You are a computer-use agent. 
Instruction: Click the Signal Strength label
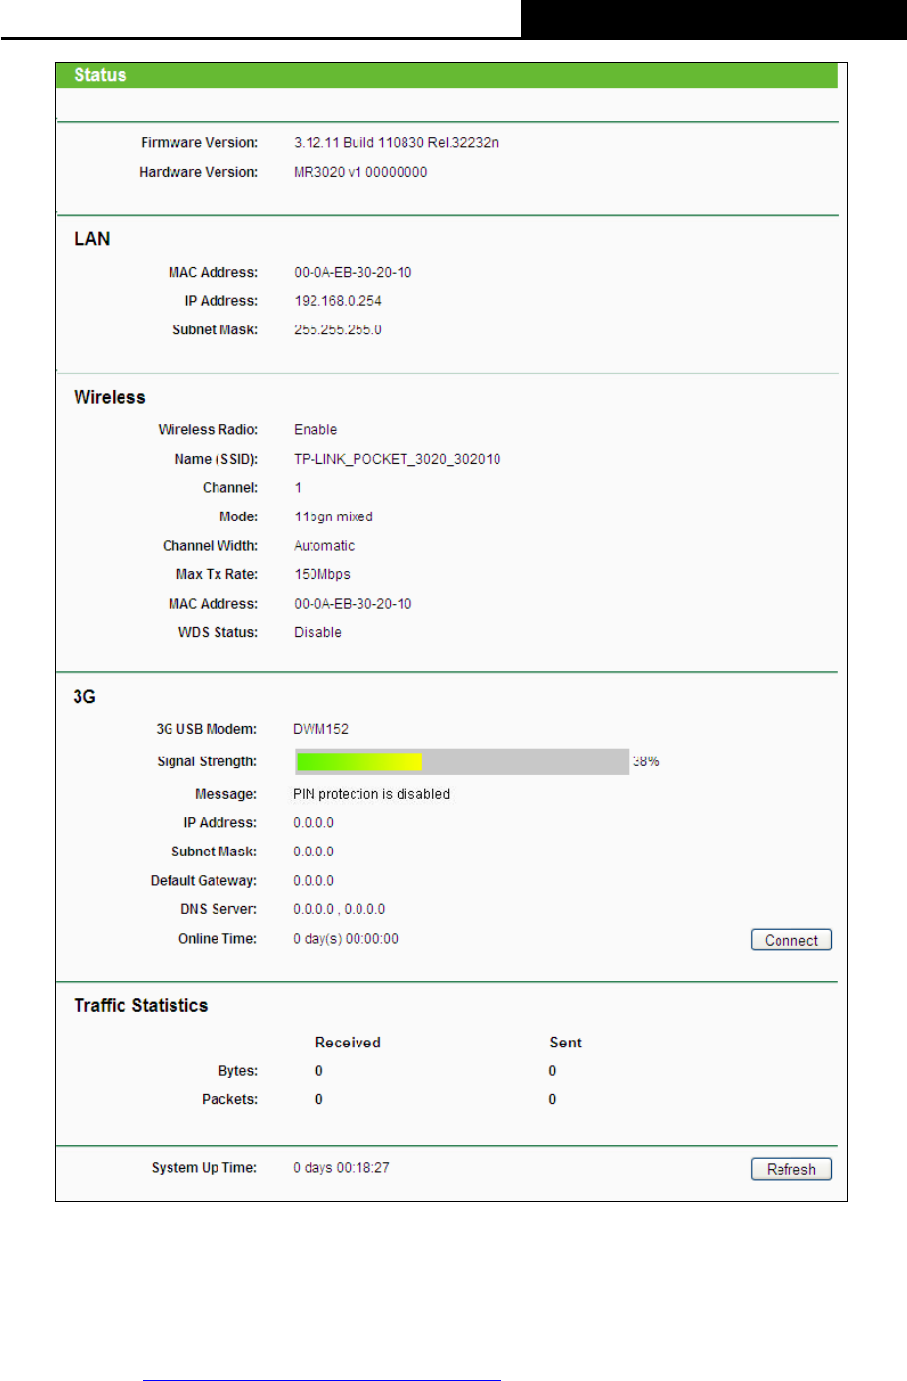[207, 761]
